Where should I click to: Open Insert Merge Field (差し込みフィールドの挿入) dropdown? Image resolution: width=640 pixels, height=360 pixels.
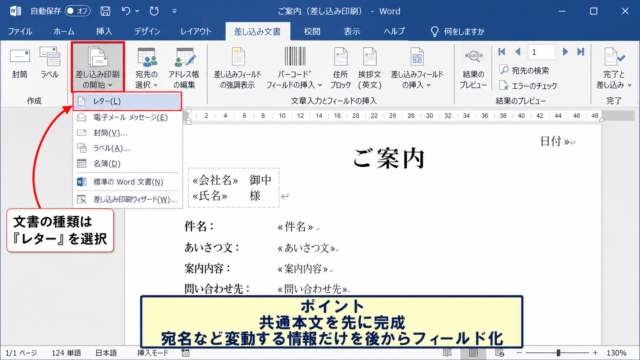coord(417,68)
